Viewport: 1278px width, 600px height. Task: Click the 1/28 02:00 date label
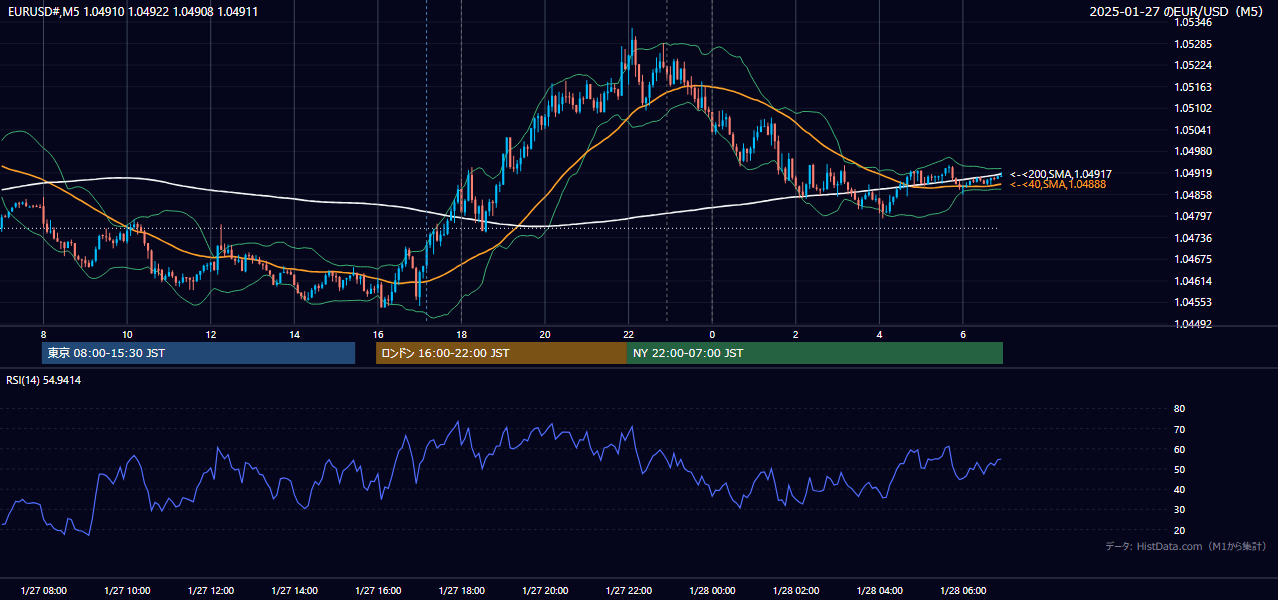click(x=796, y=591)
